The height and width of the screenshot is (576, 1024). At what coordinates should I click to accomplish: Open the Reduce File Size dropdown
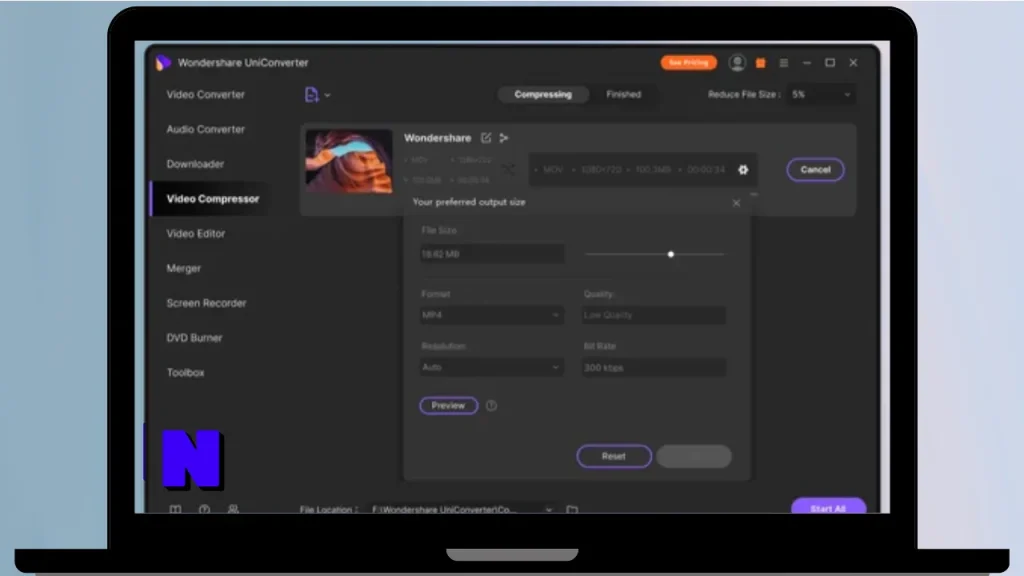click(821, 95)
